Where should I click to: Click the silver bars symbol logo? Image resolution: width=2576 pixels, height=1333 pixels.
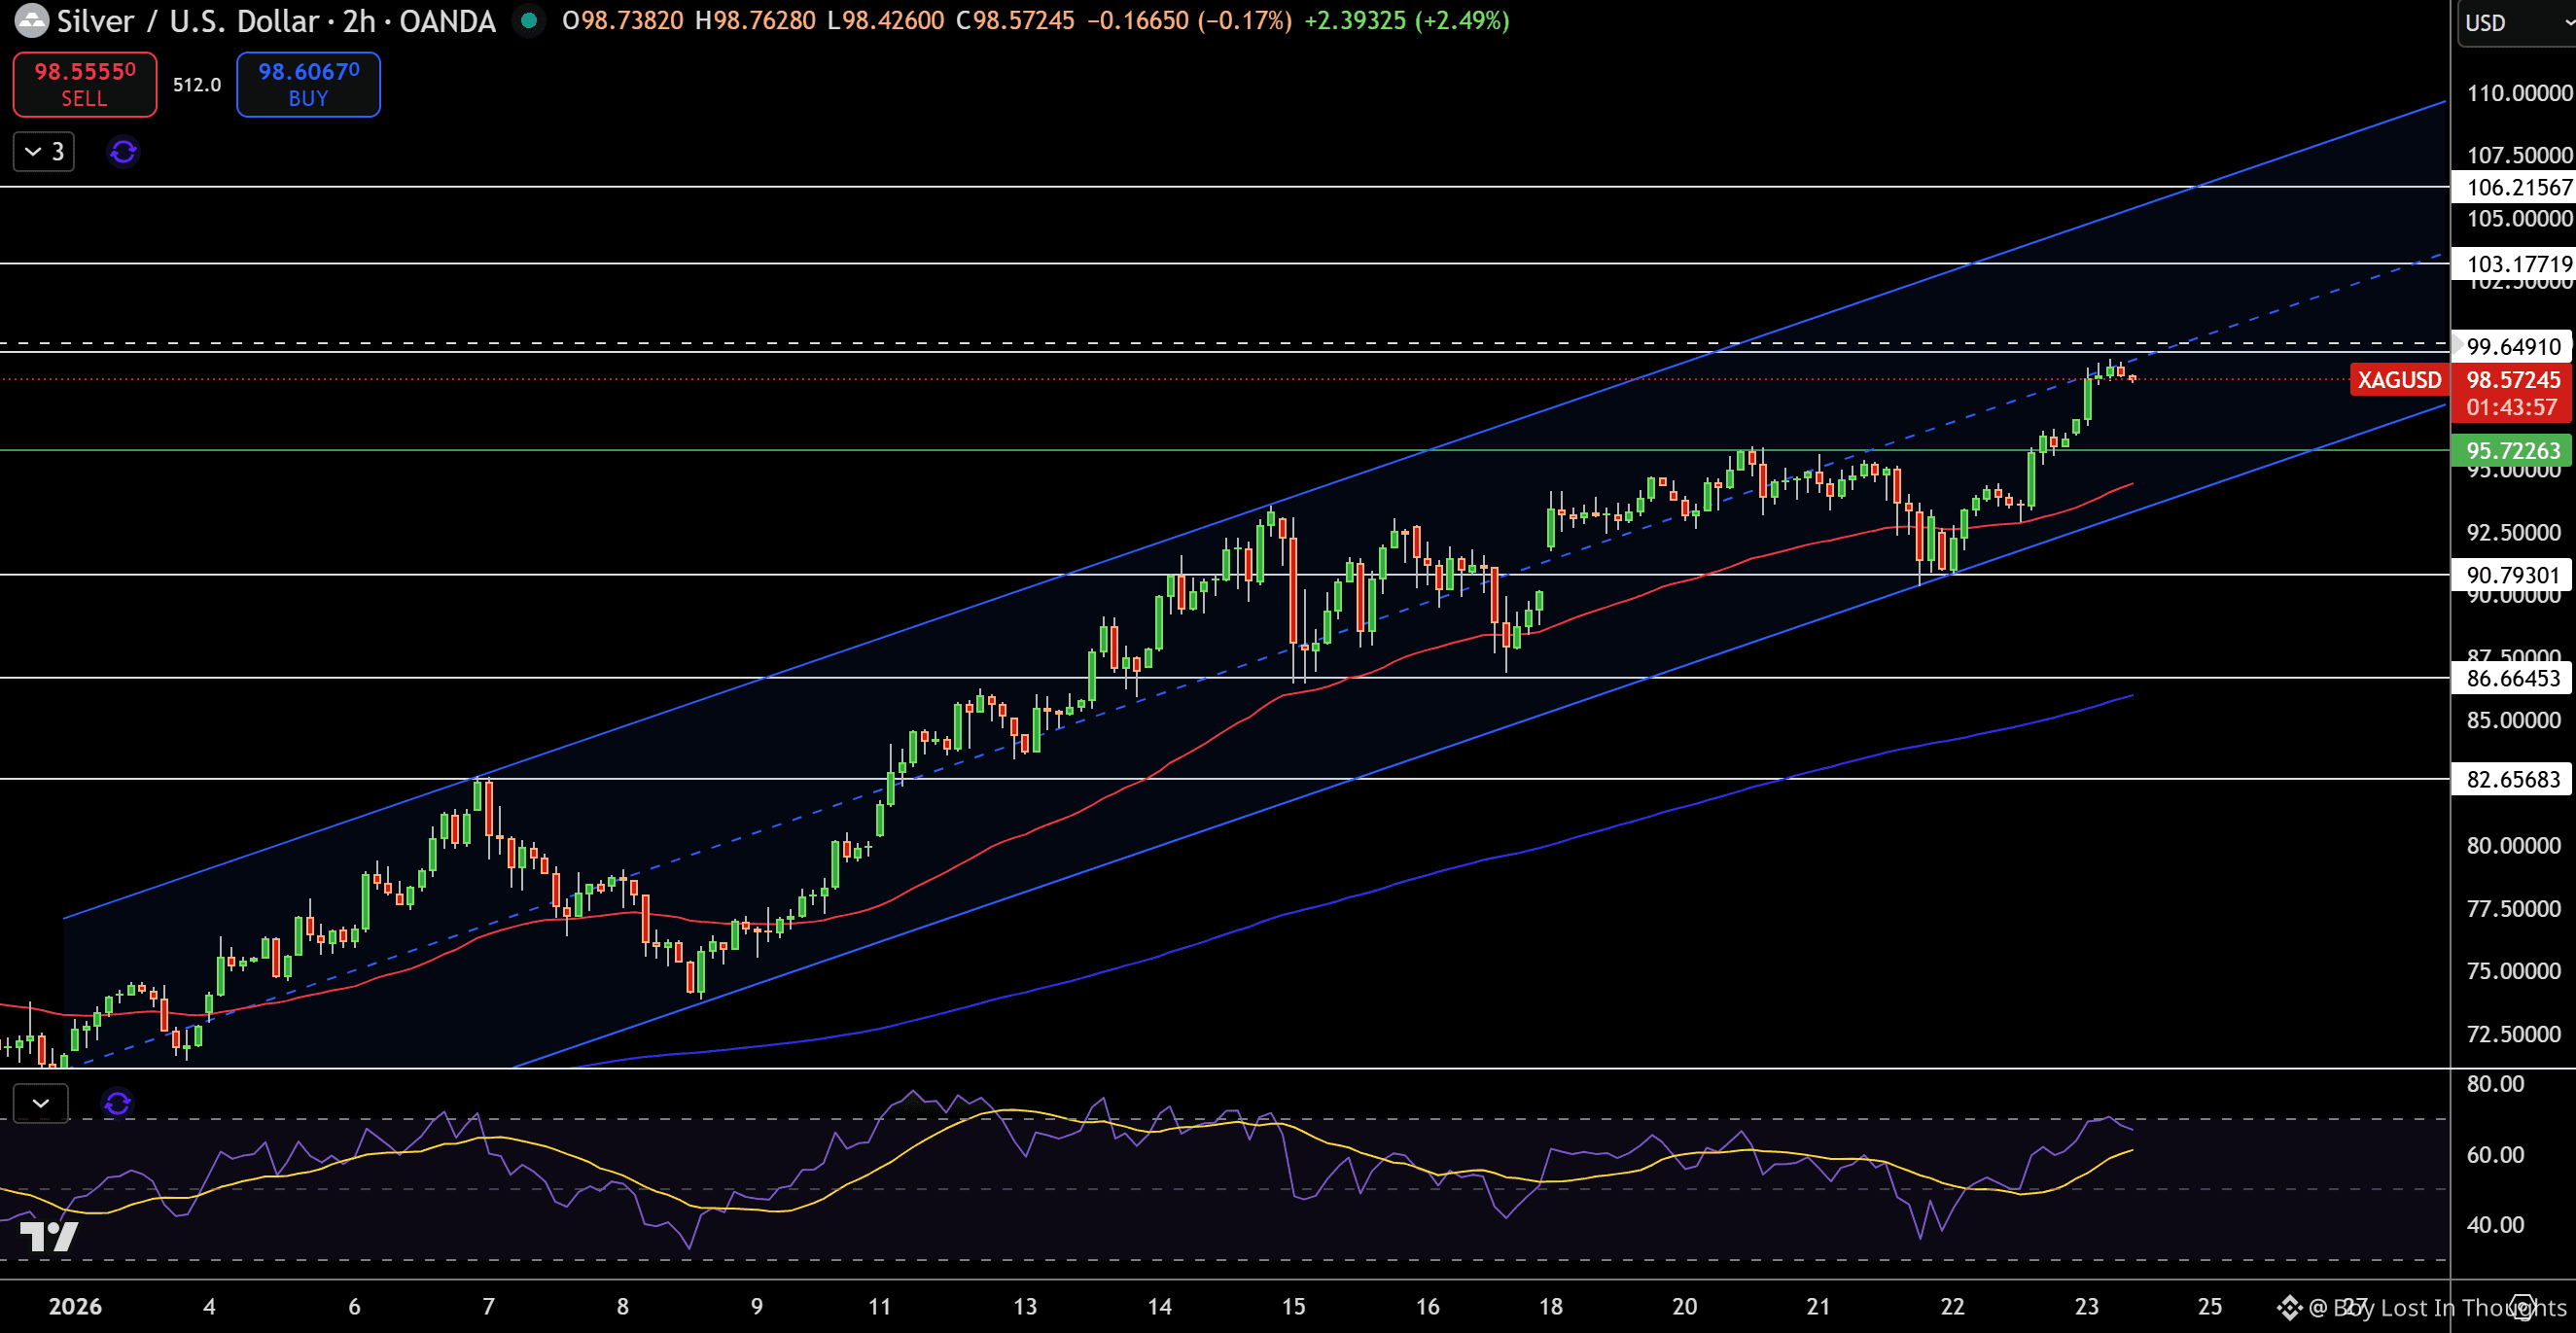(31, 20)
